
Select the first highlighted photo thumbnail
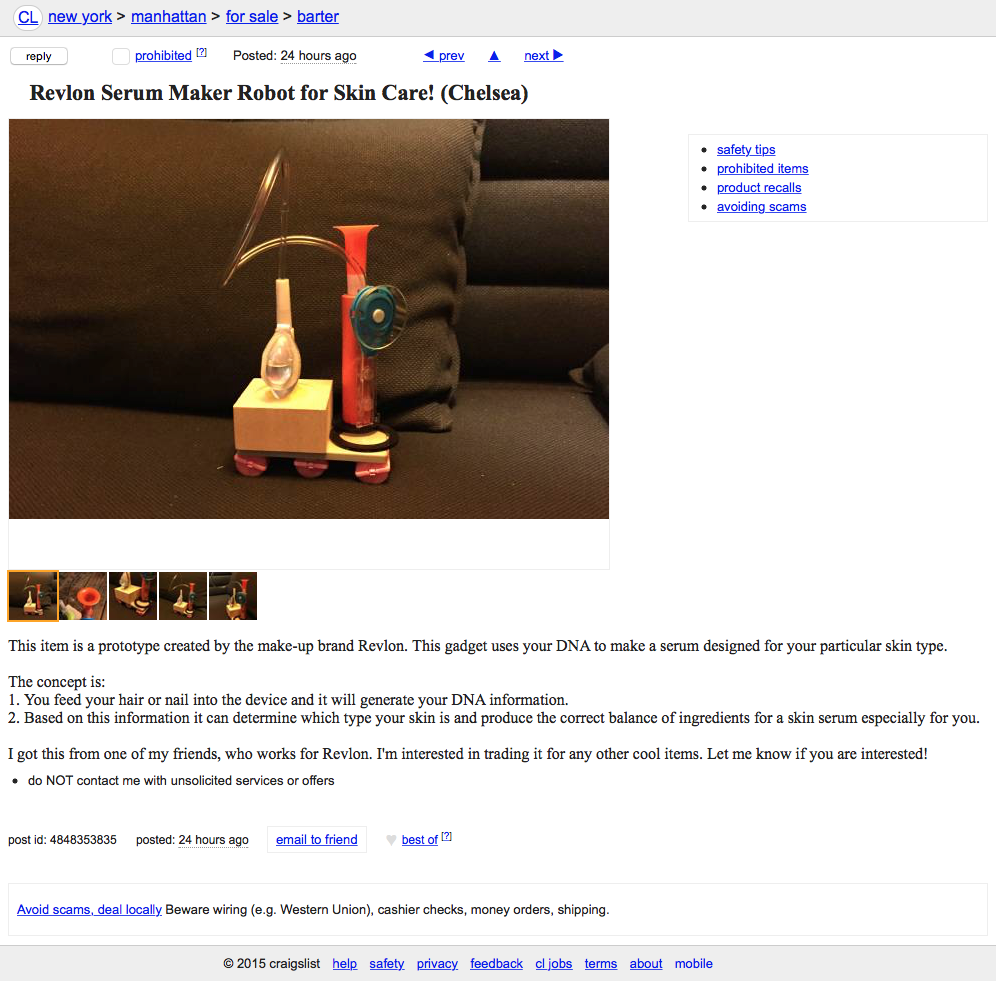click(33, 596)
